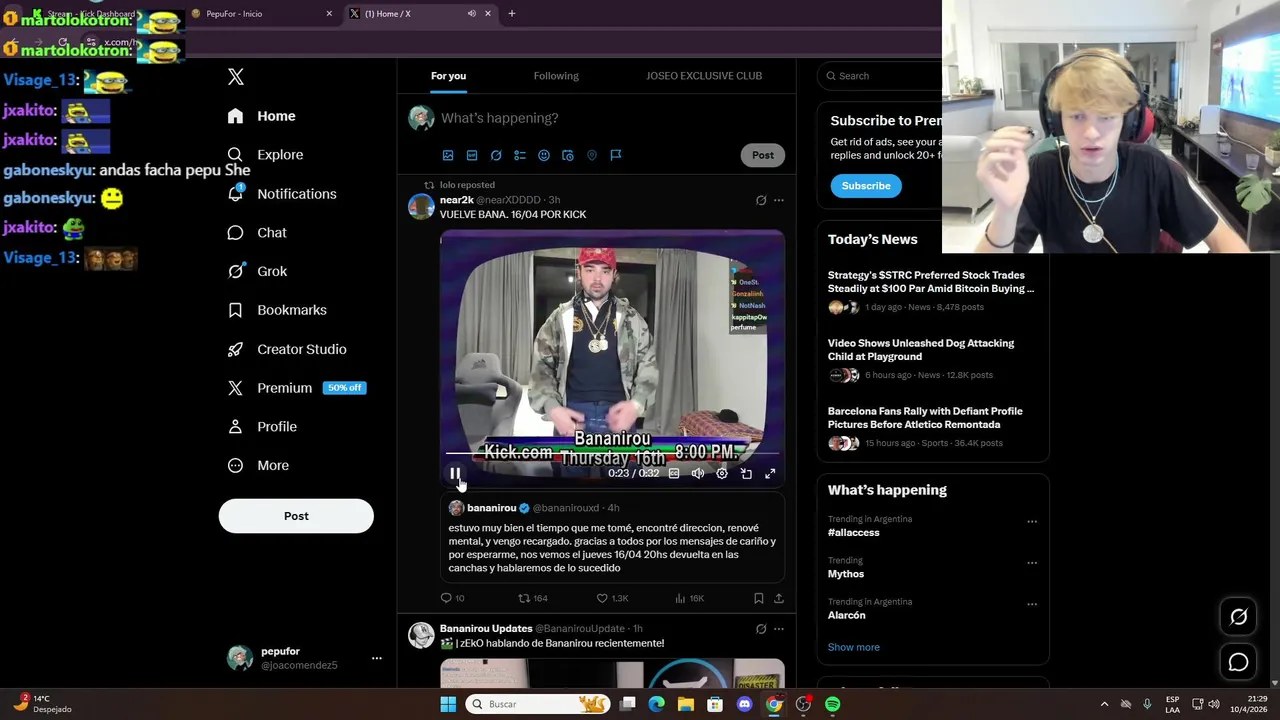View analytics of near2k post

(x=690, y=598)
